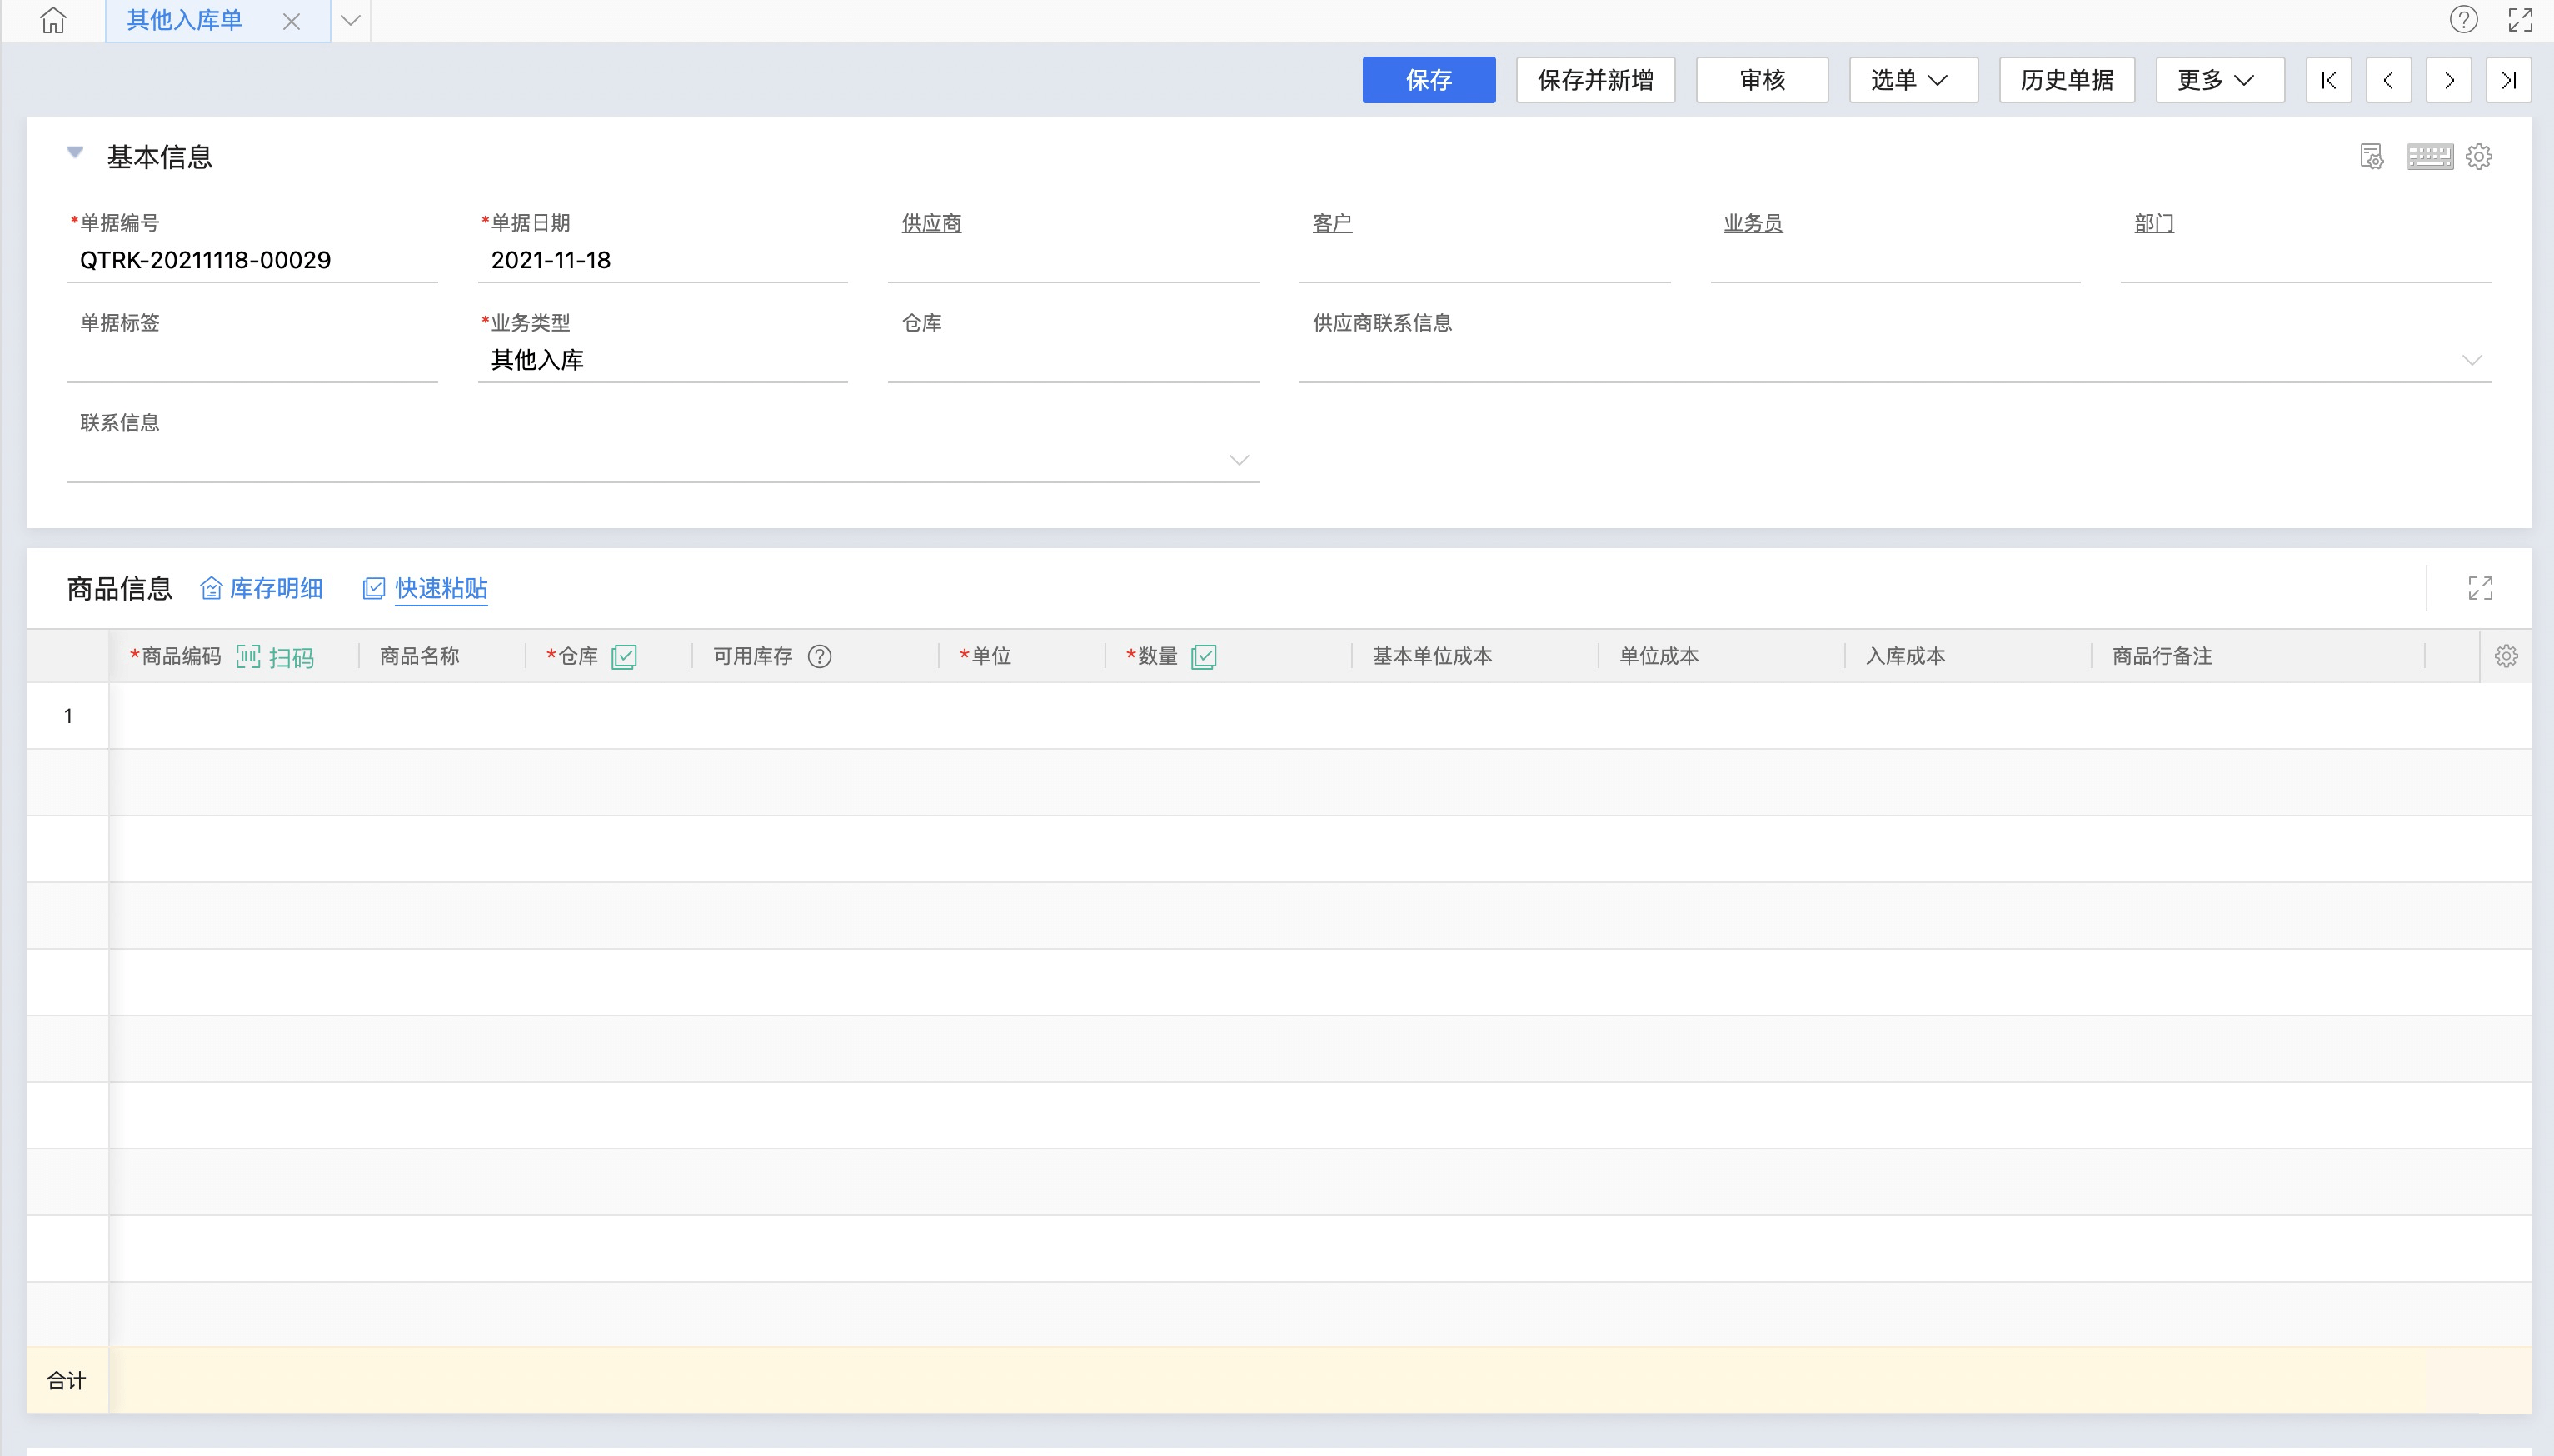Open basic info settings gear
This screenshot has width=2554, height=1456.
2478,157
